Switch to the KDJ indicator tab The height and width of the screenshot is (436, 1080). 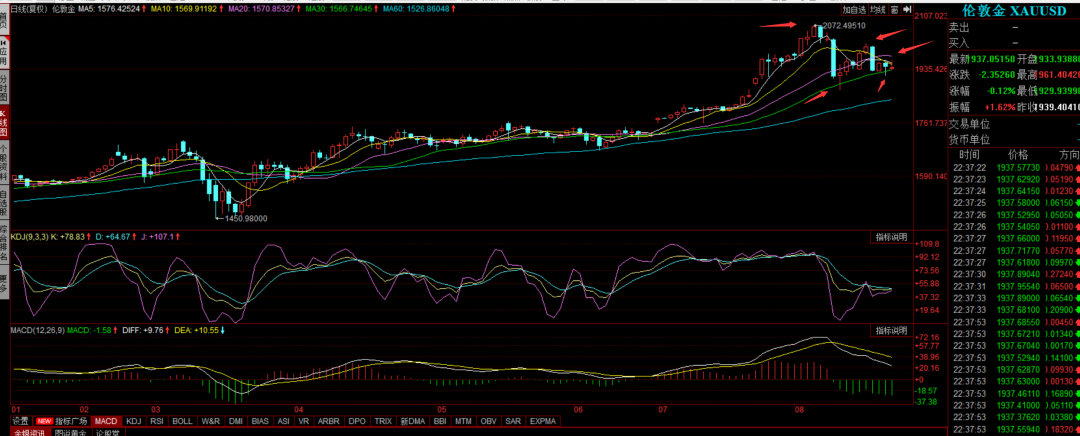(134, 422)
